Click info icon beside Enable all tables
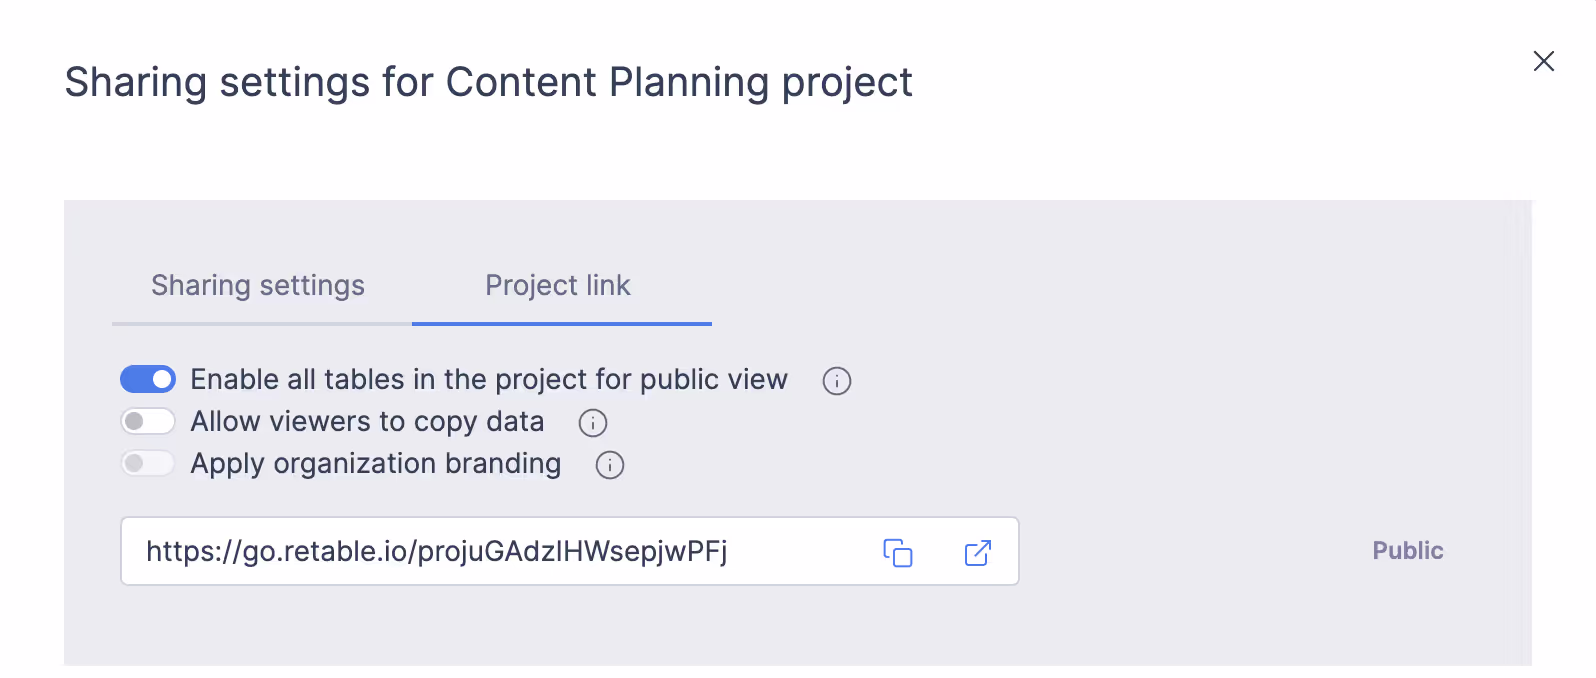Viewport: 1596px width, 678px height. pos(837,381)
